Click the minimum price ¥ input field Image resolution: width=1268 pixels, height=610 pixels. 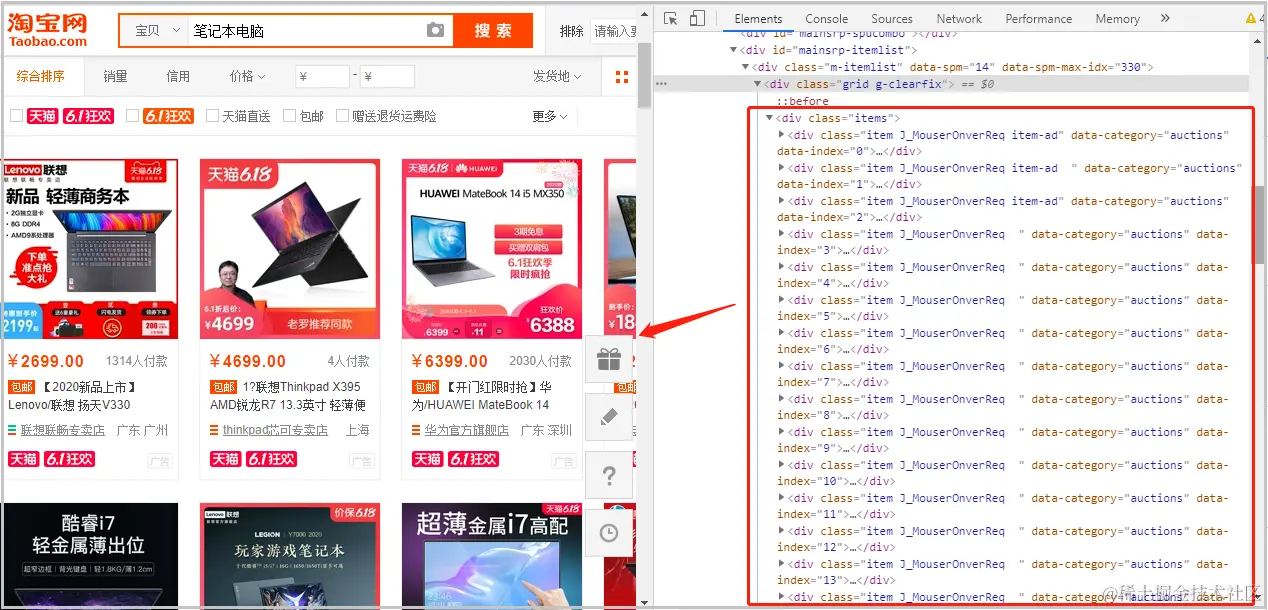pos(322,75)
